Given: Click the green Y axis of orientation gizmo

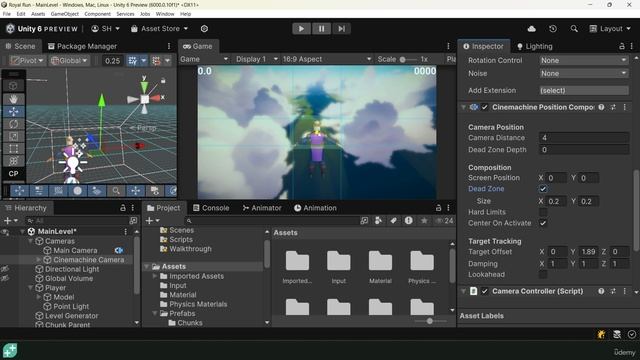Looking at the screenshot, I should pyautogui.click(x=144, y=87).
